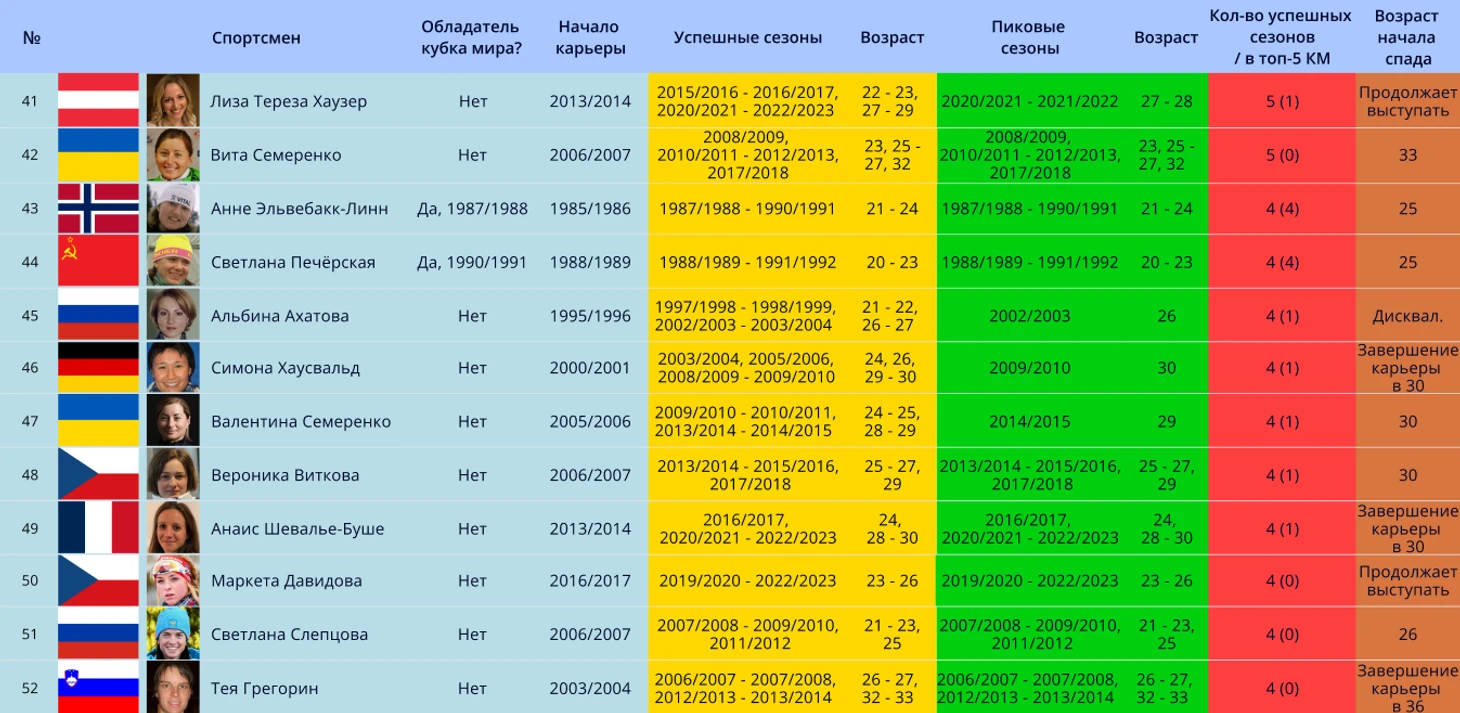This screenshot has height=713, width=1460.
Task: Click the name Валентина Семеренко
Action: (x=300, y=421)
